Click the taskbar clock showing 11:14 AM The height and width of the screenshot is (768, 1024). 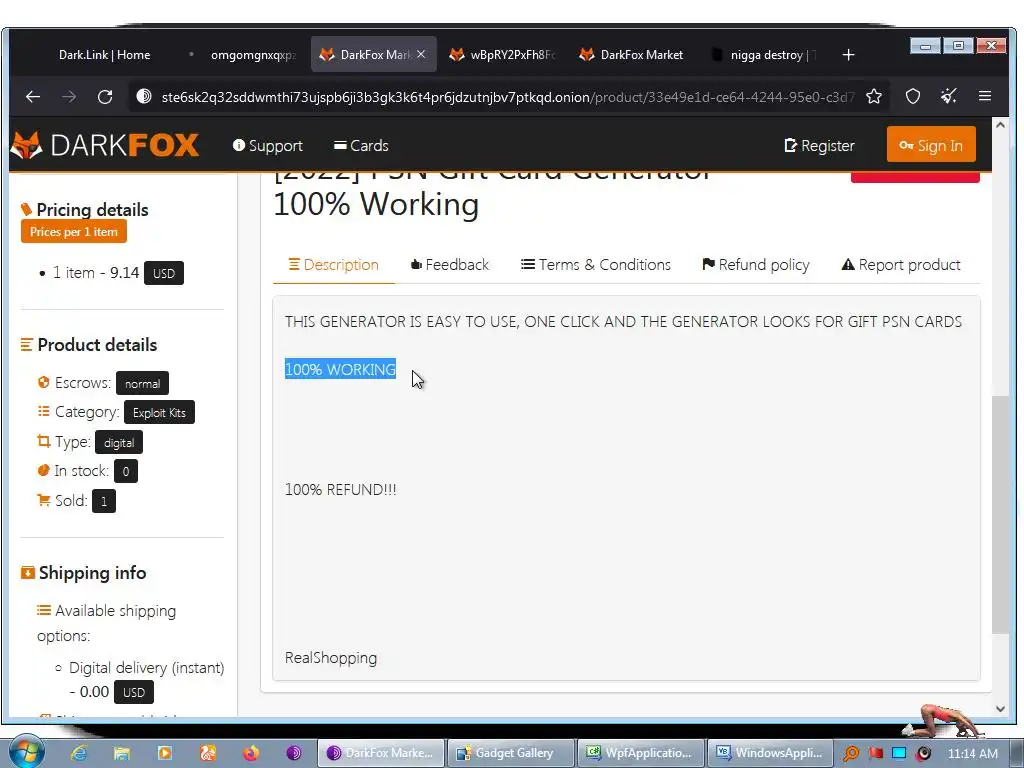click(x=972, y=754)
